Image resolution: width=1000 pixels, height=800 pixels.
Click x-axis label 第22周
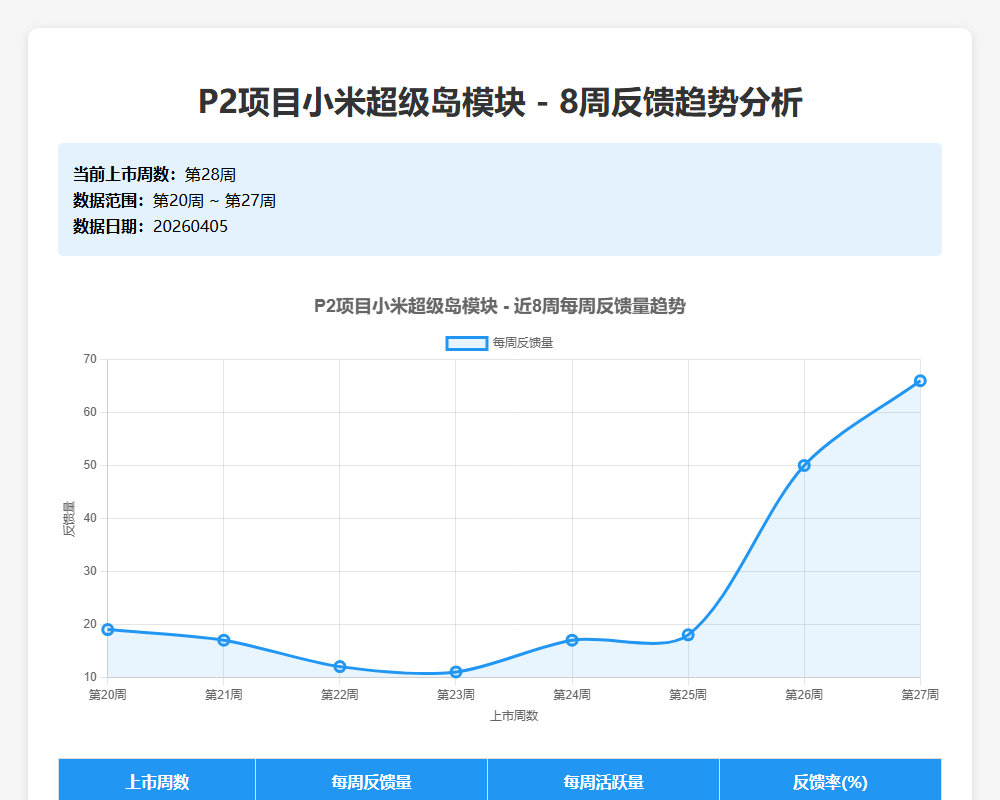tap(340, 695)
